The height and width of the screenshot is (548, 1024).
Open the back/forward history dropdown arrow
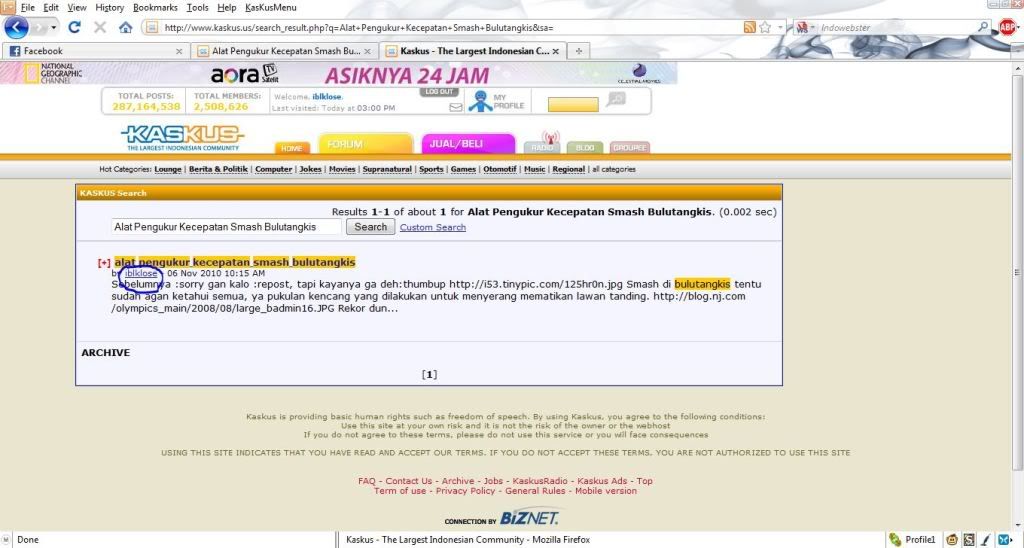tap(54, 27)
